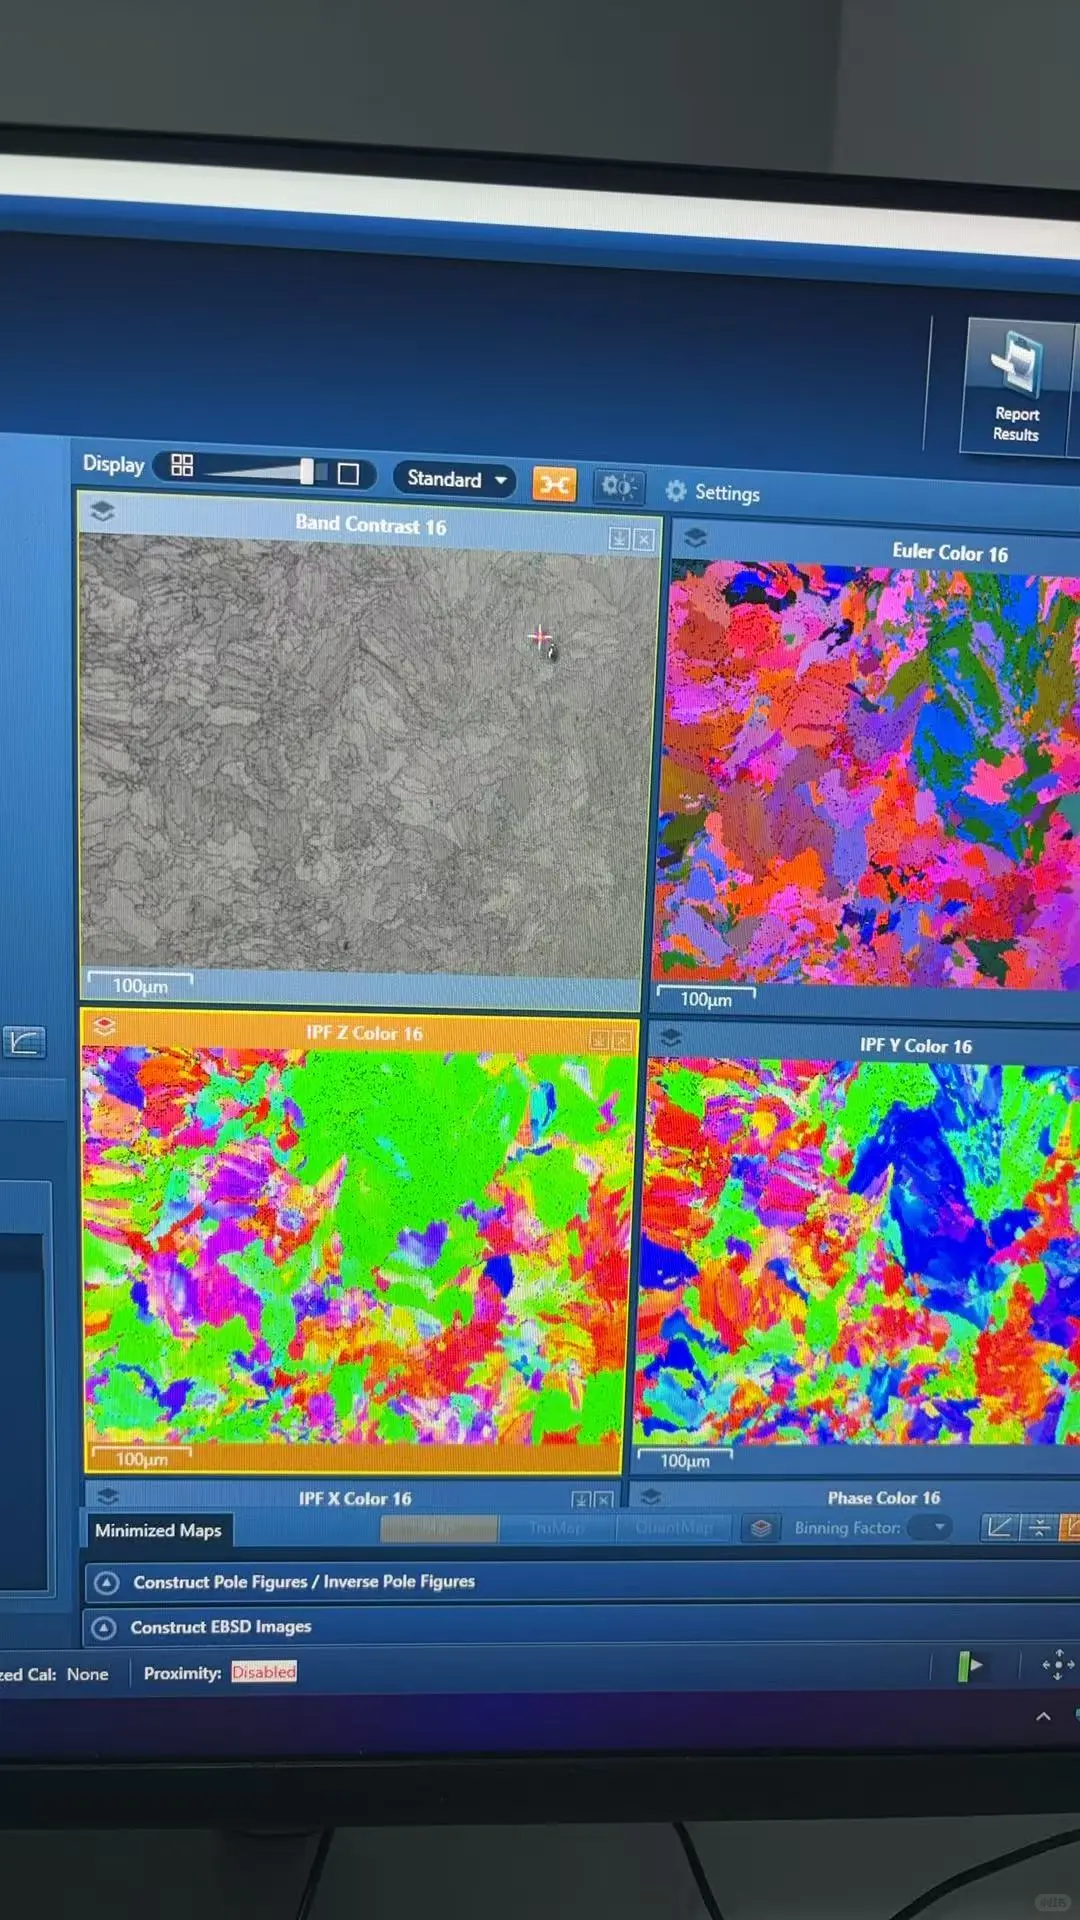This screenshot has width=1080, height=1920.
Task: Toggle the orange link-maps button
Action: (554, 485)
